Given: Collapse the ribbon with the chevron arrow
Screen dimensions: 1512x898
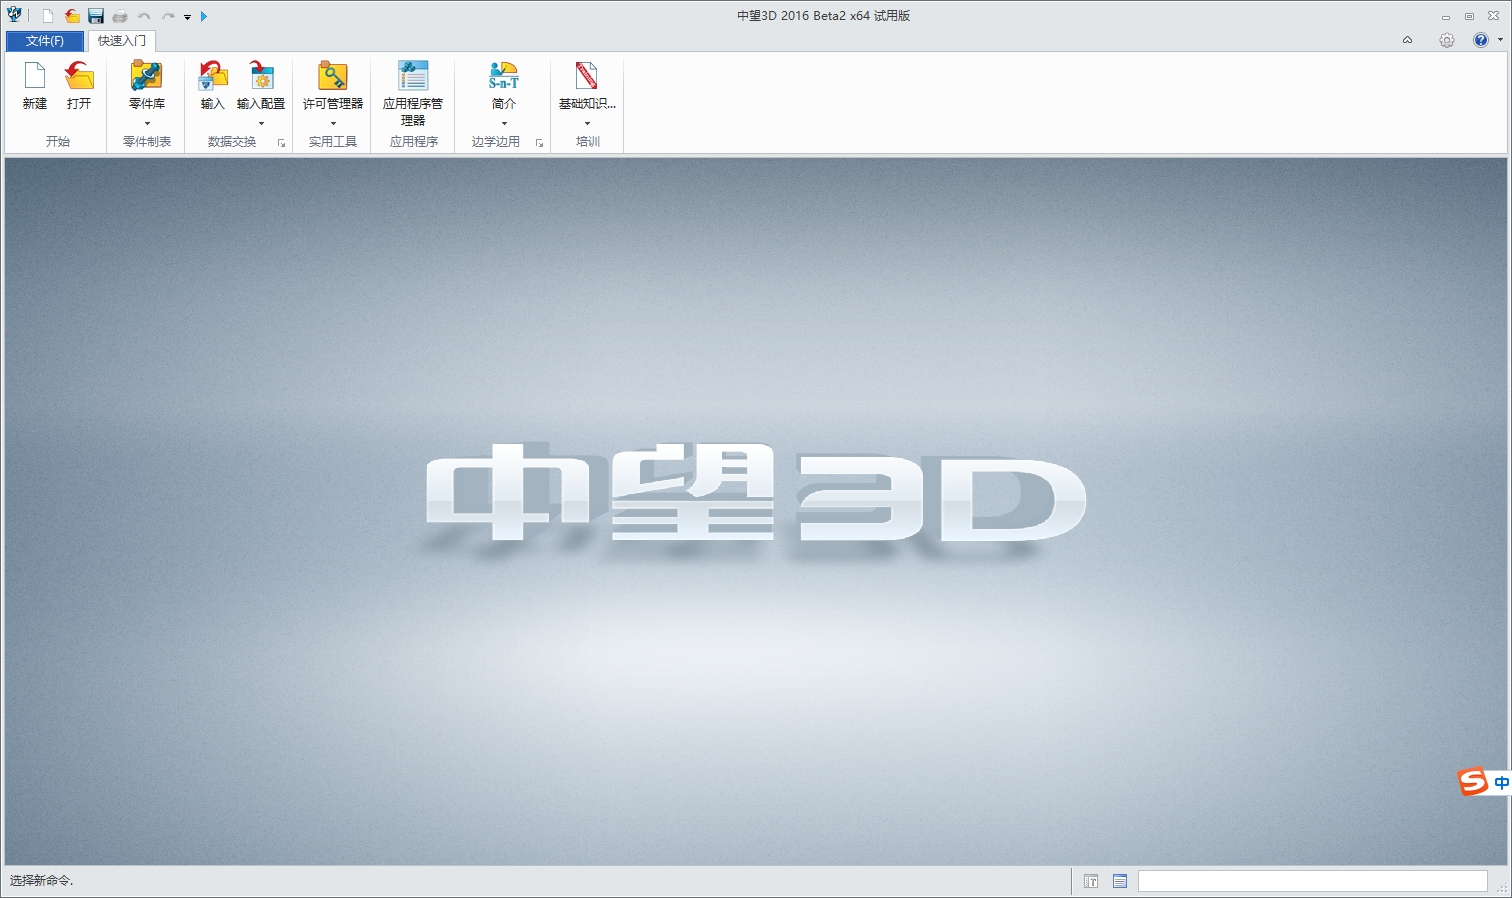Looking at the screenshot, I should tap(1407, 40).
